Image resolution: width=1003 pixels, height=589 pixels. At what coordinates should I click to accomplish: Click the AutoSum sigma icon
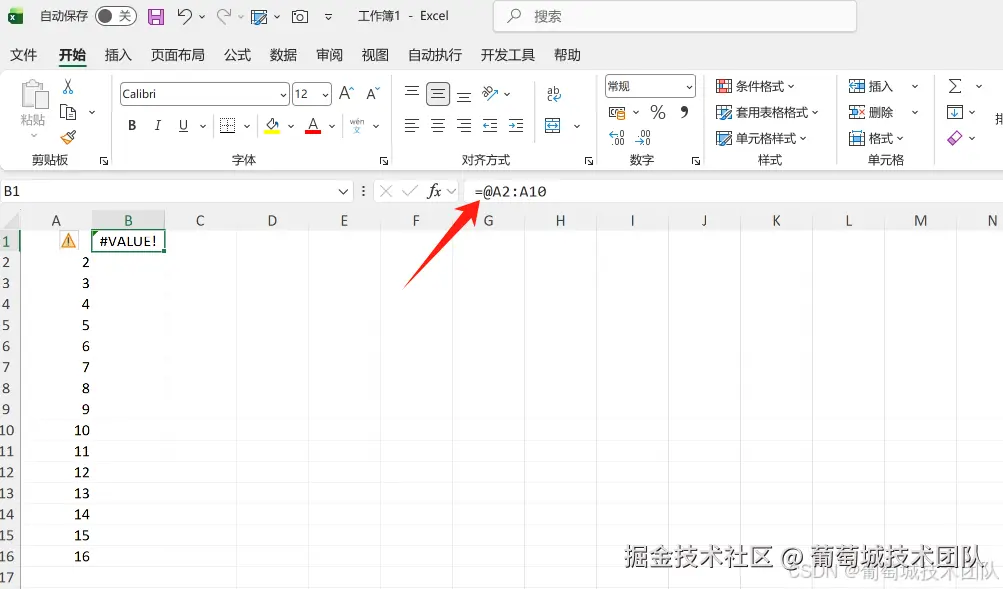pos(955,85)
